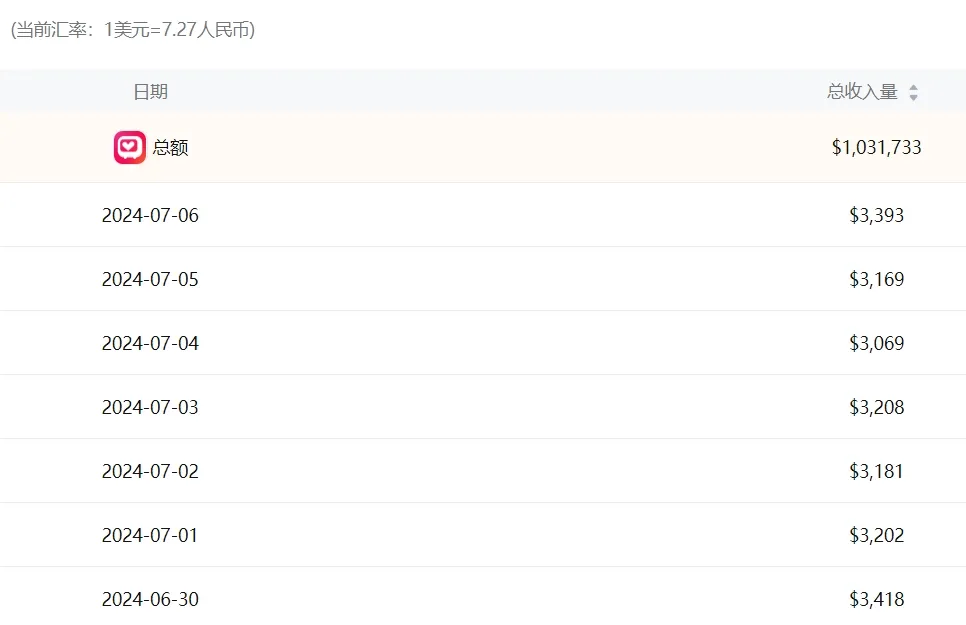Click the $3,202 revenue value

876,535
